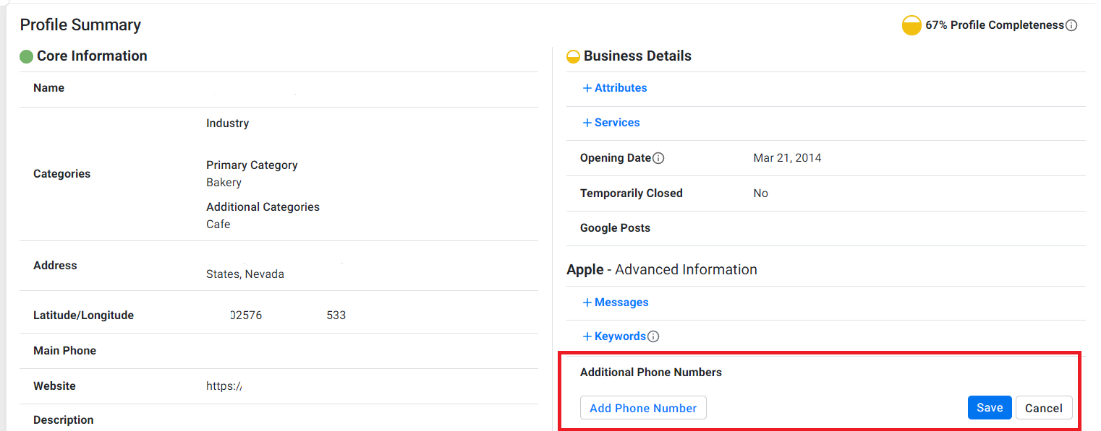Click the Website https URL
The height and width of the screenshot is (431, 1101).
[224, 386]
